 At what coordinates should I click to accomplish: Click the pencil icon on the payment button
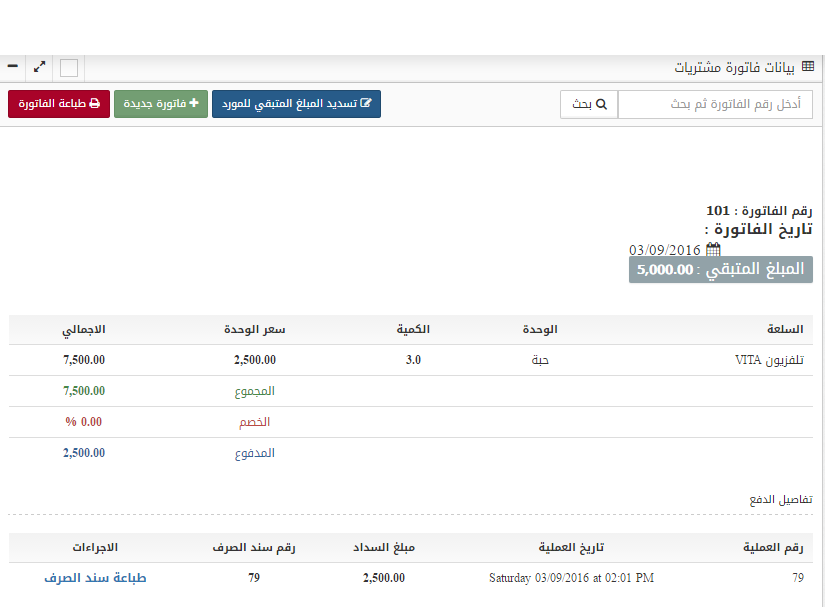pyautogui.click(x=367, y=103)
